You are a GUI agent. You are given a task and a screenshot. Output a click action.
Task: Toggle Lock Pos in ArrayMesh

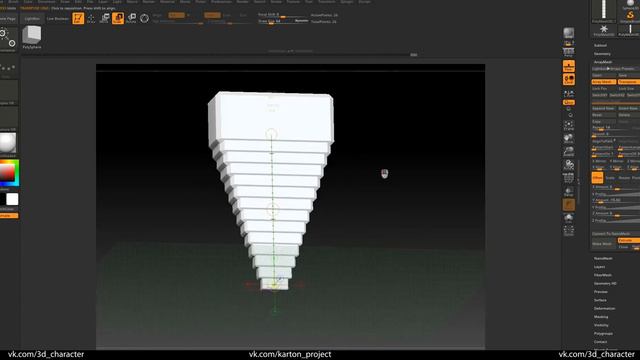[604, 89]
